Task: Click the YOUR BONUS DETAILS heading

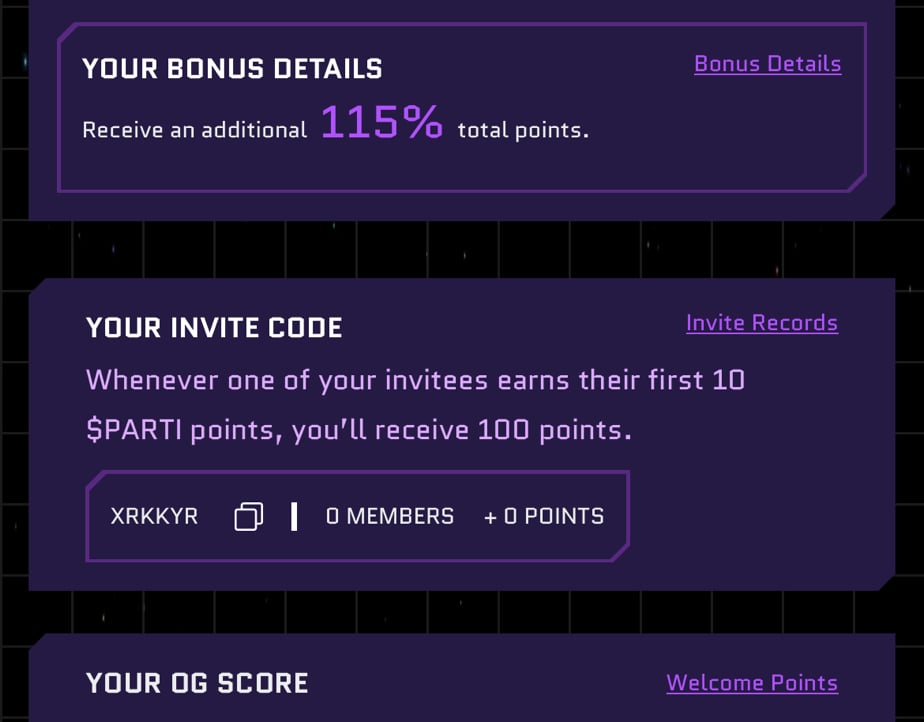Action: 232,68
